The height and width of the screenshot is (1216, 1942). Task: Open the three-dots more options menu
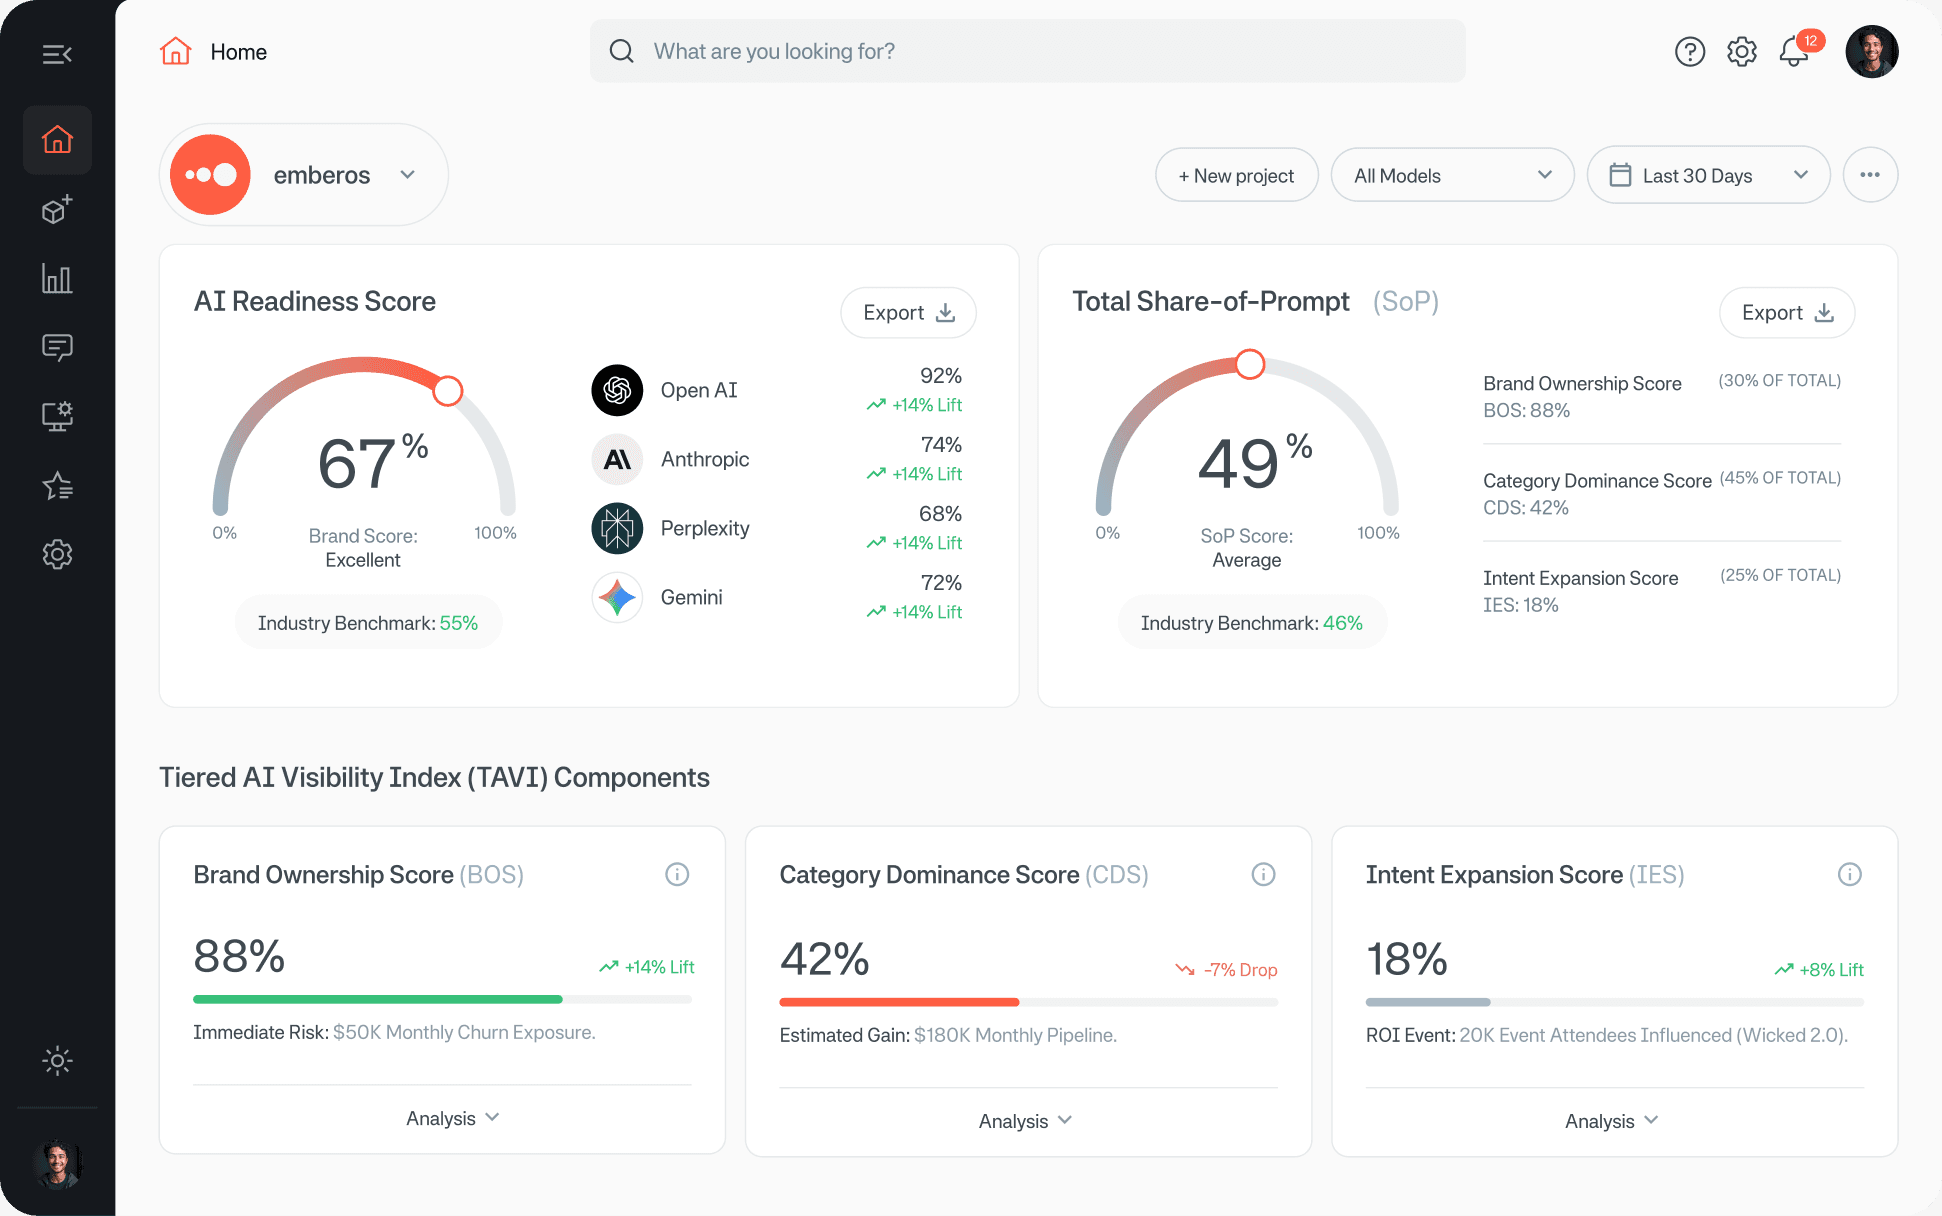1869,175
